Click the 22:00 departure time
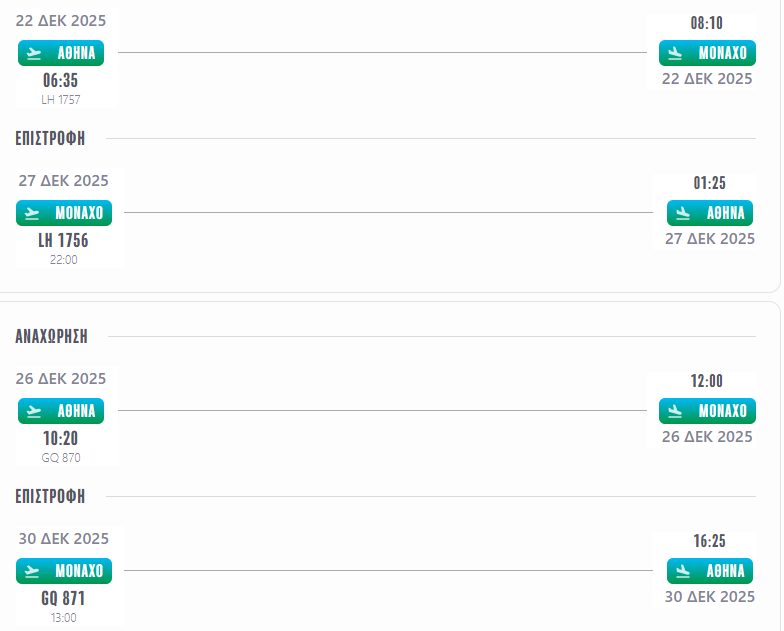 pyautogui.click(x=63, y=260)
